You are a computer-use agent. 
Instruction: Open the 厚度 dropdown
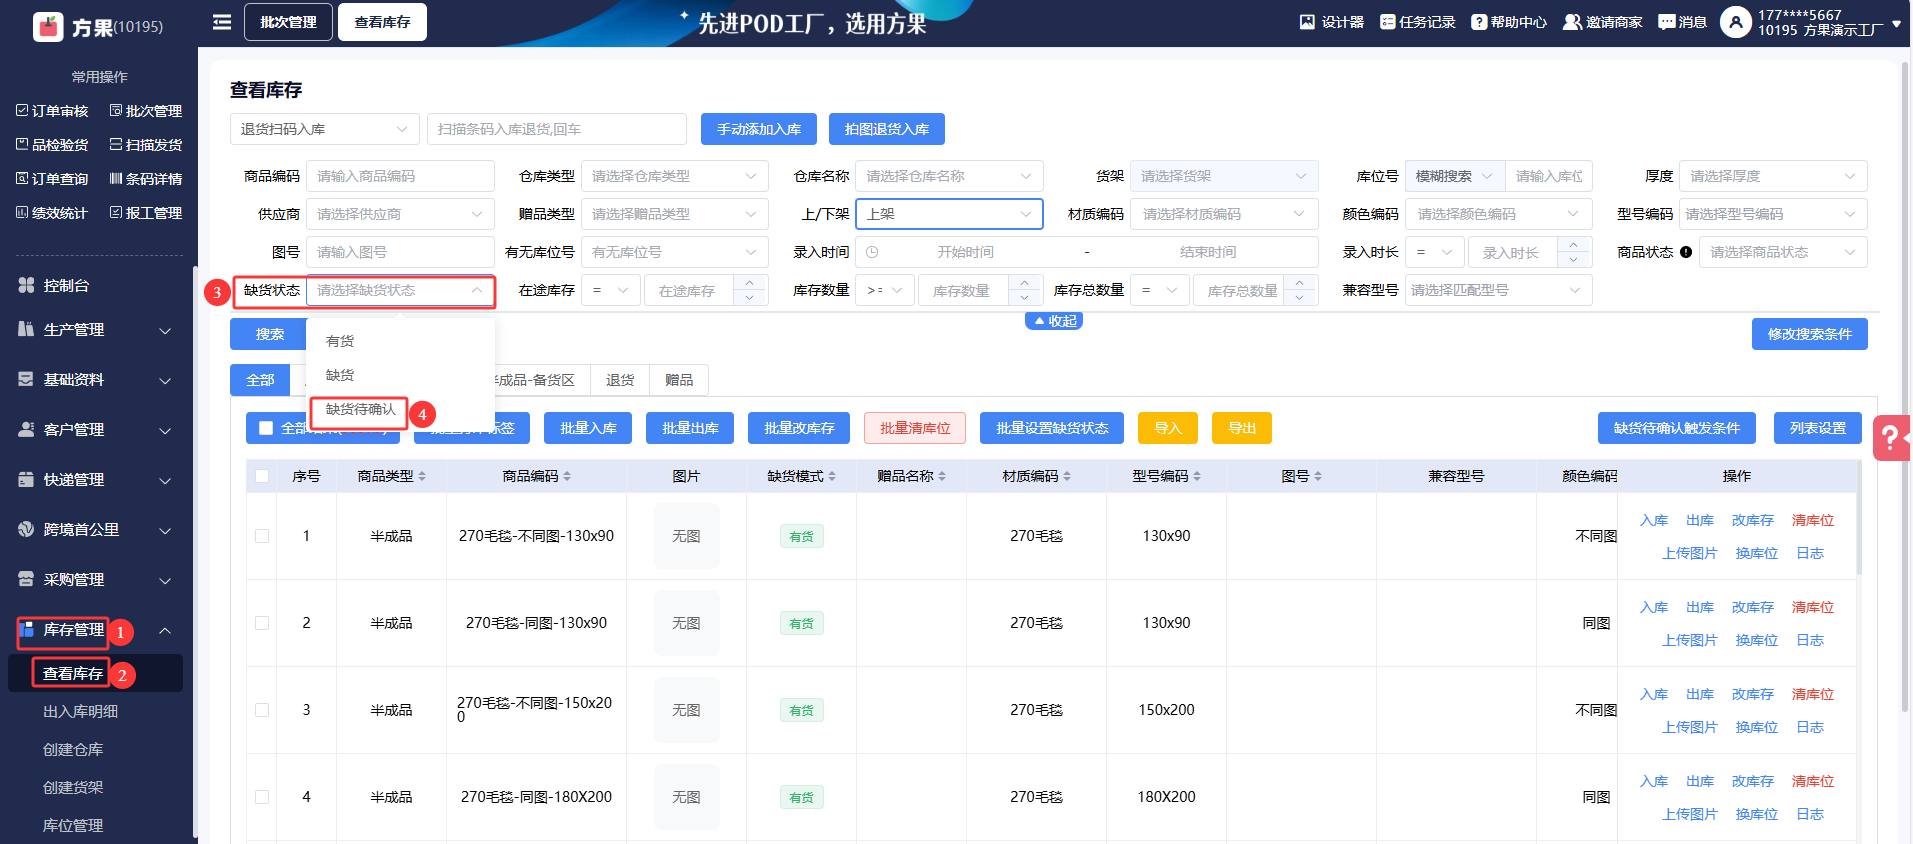[x=1773, y=176]
